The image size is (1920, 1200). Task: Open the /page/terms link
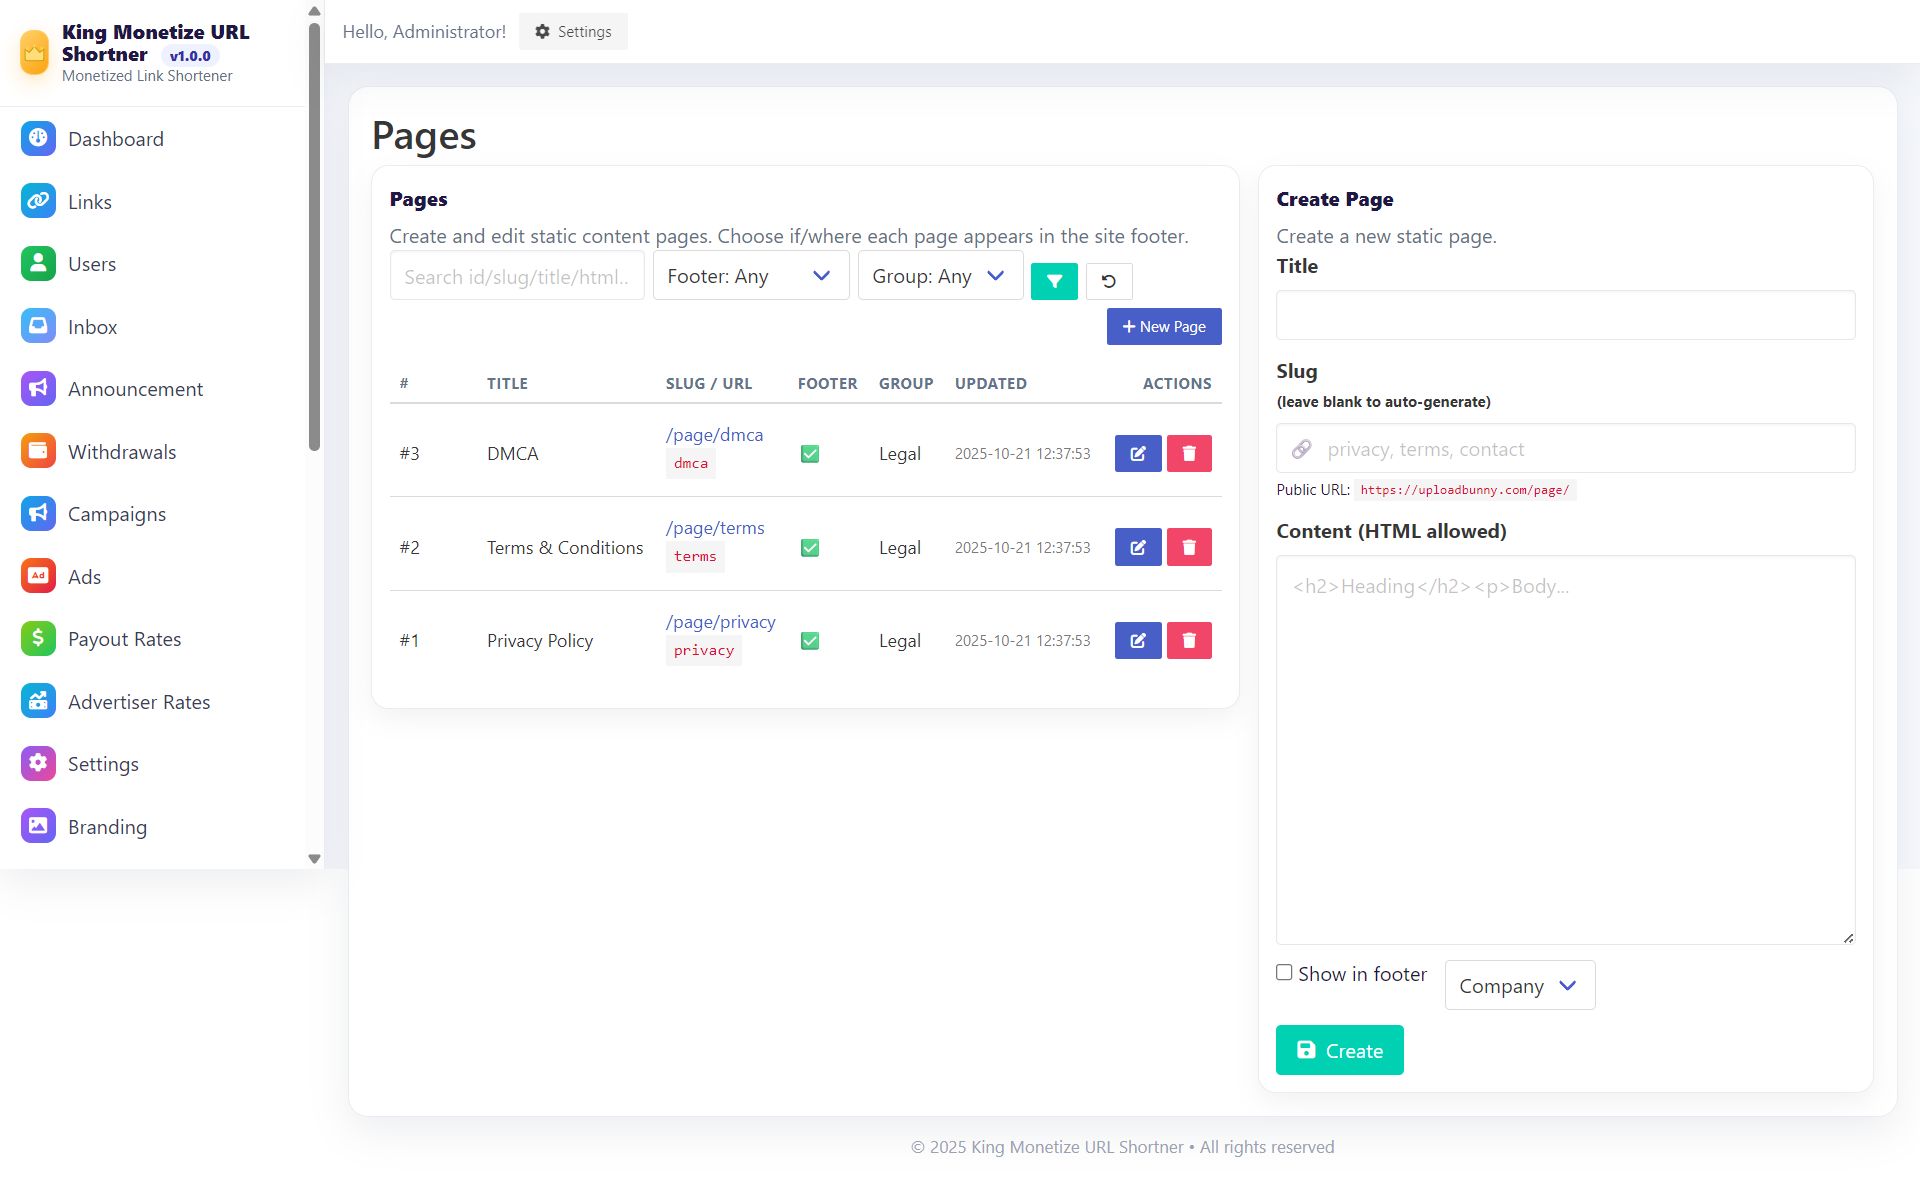[x=715, y=528]
